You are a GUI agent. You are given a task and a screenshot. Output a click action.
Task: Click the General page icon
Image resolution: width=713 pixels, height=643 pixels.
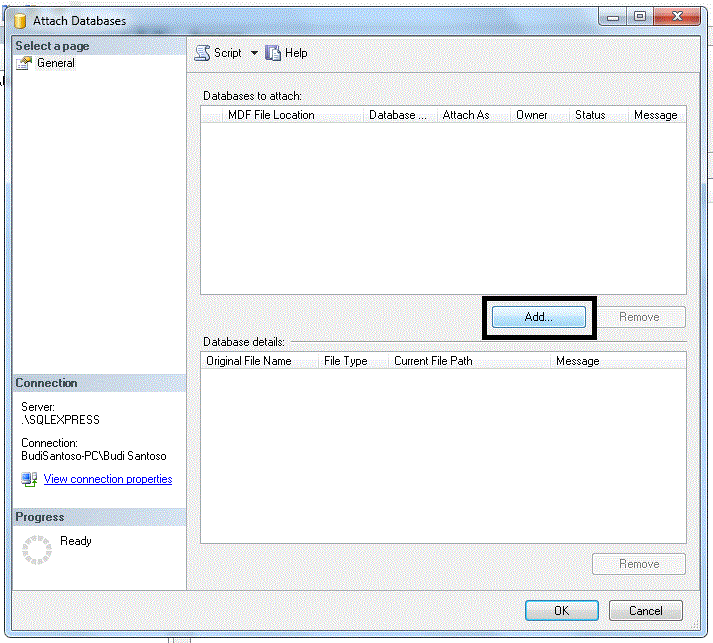[25, 63]
